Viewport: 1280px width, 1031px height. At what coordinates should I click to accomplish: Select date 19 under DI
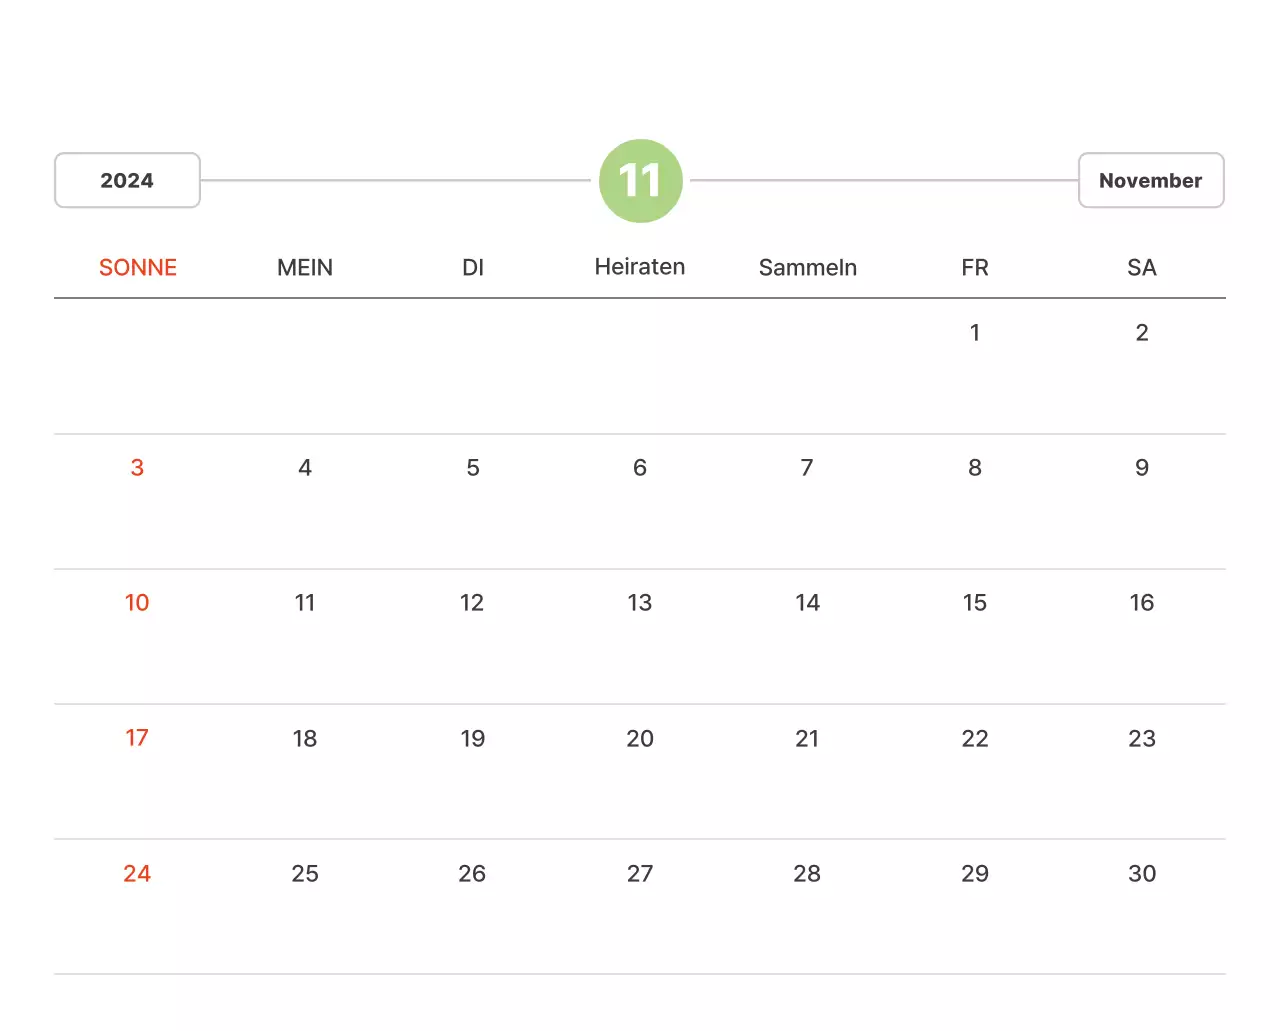point(473,739)
